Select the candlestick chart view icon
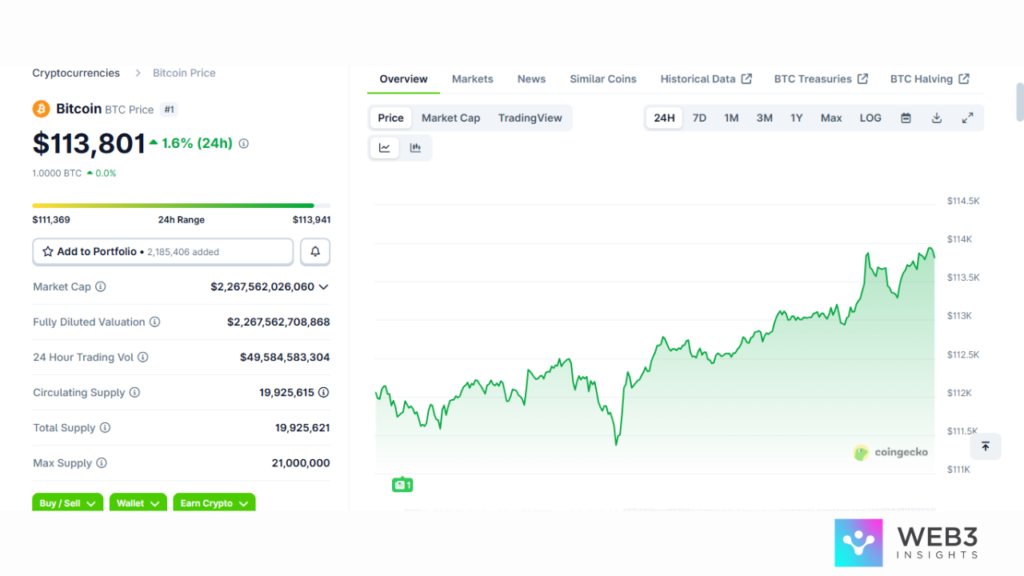The width and height of the screenshot is (1024, 576). (415, 148)
